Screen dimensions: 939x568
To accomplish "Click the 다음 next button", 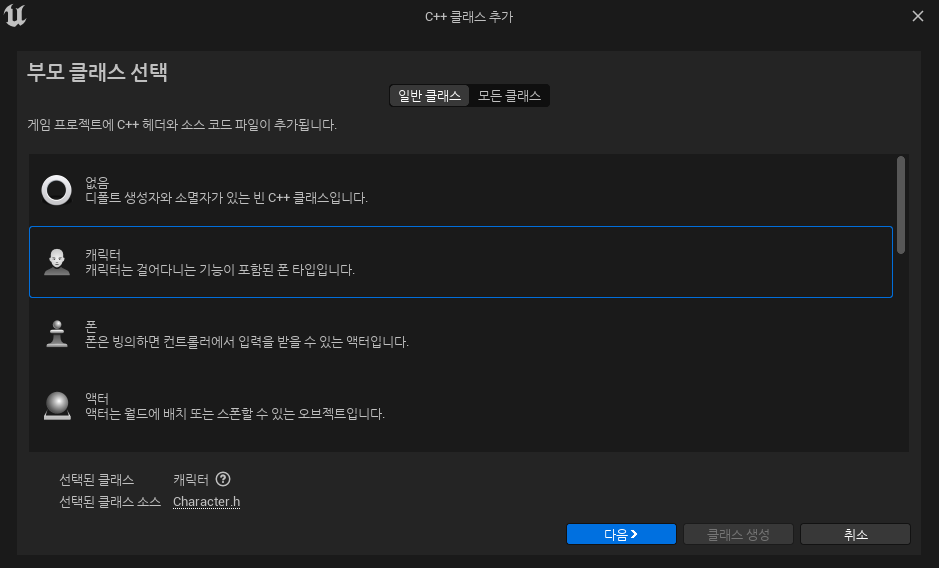I will [x=621, y=534].
